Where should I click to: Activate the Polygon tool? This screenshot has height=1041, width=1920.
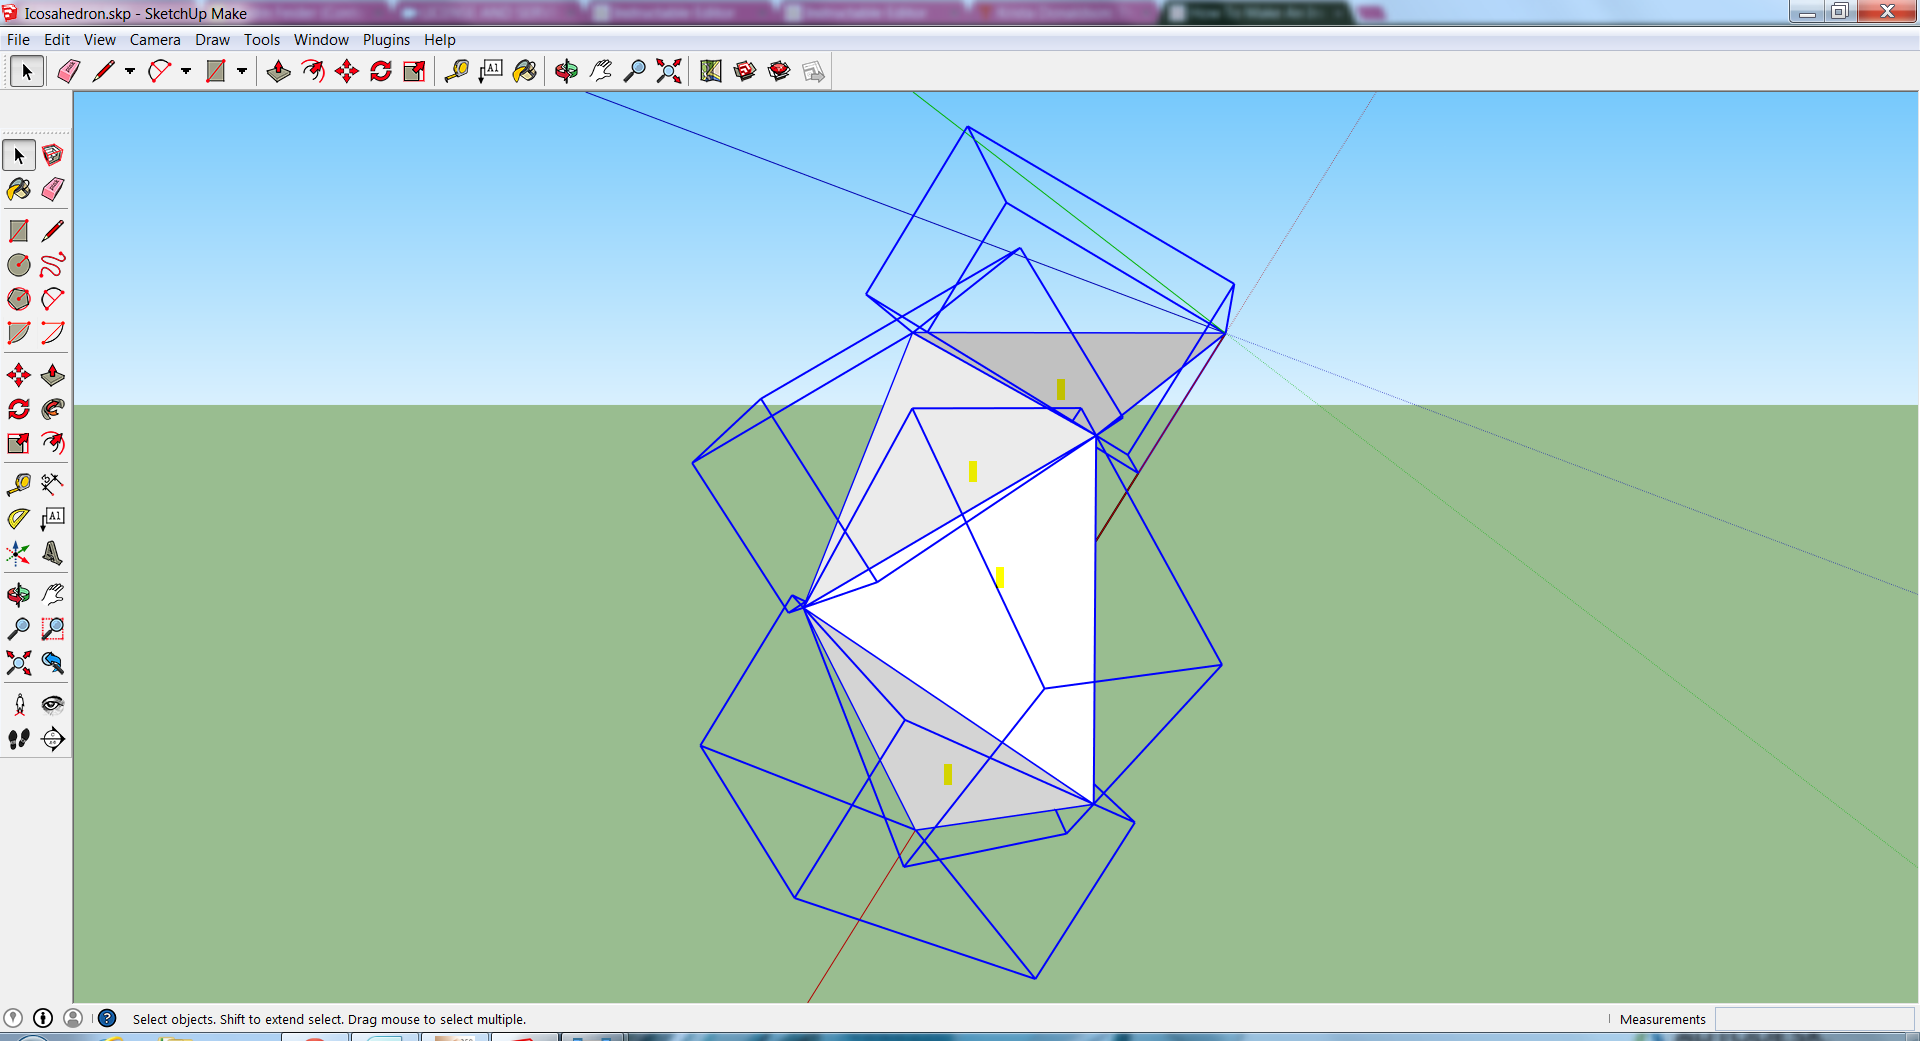pyautogui.click(x=19, y=299)
